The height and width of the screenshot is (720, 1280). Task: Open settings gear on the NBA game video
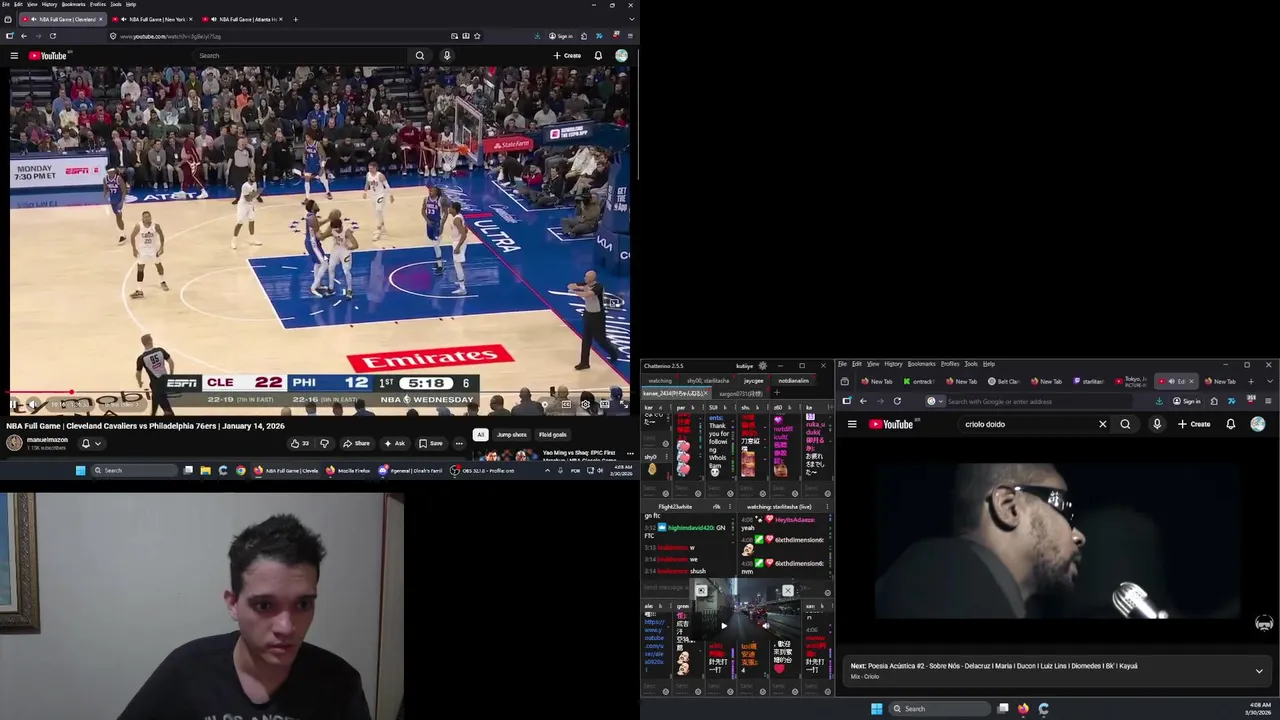[585, 404]
